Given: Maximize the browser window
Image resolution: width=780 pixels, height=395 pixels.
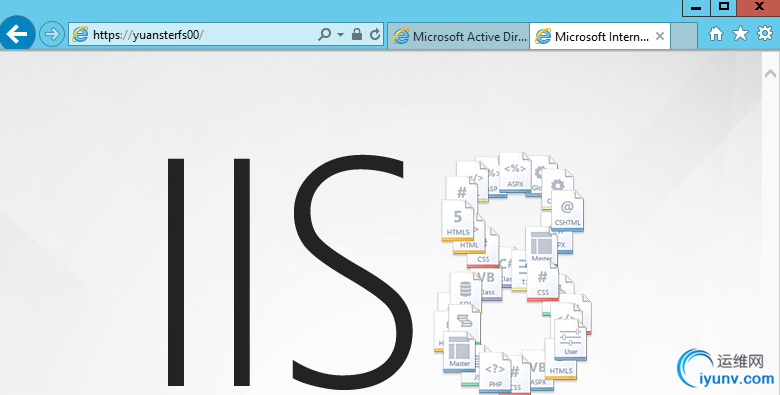Looking at the screenshot, I should [x=723, y=7].
